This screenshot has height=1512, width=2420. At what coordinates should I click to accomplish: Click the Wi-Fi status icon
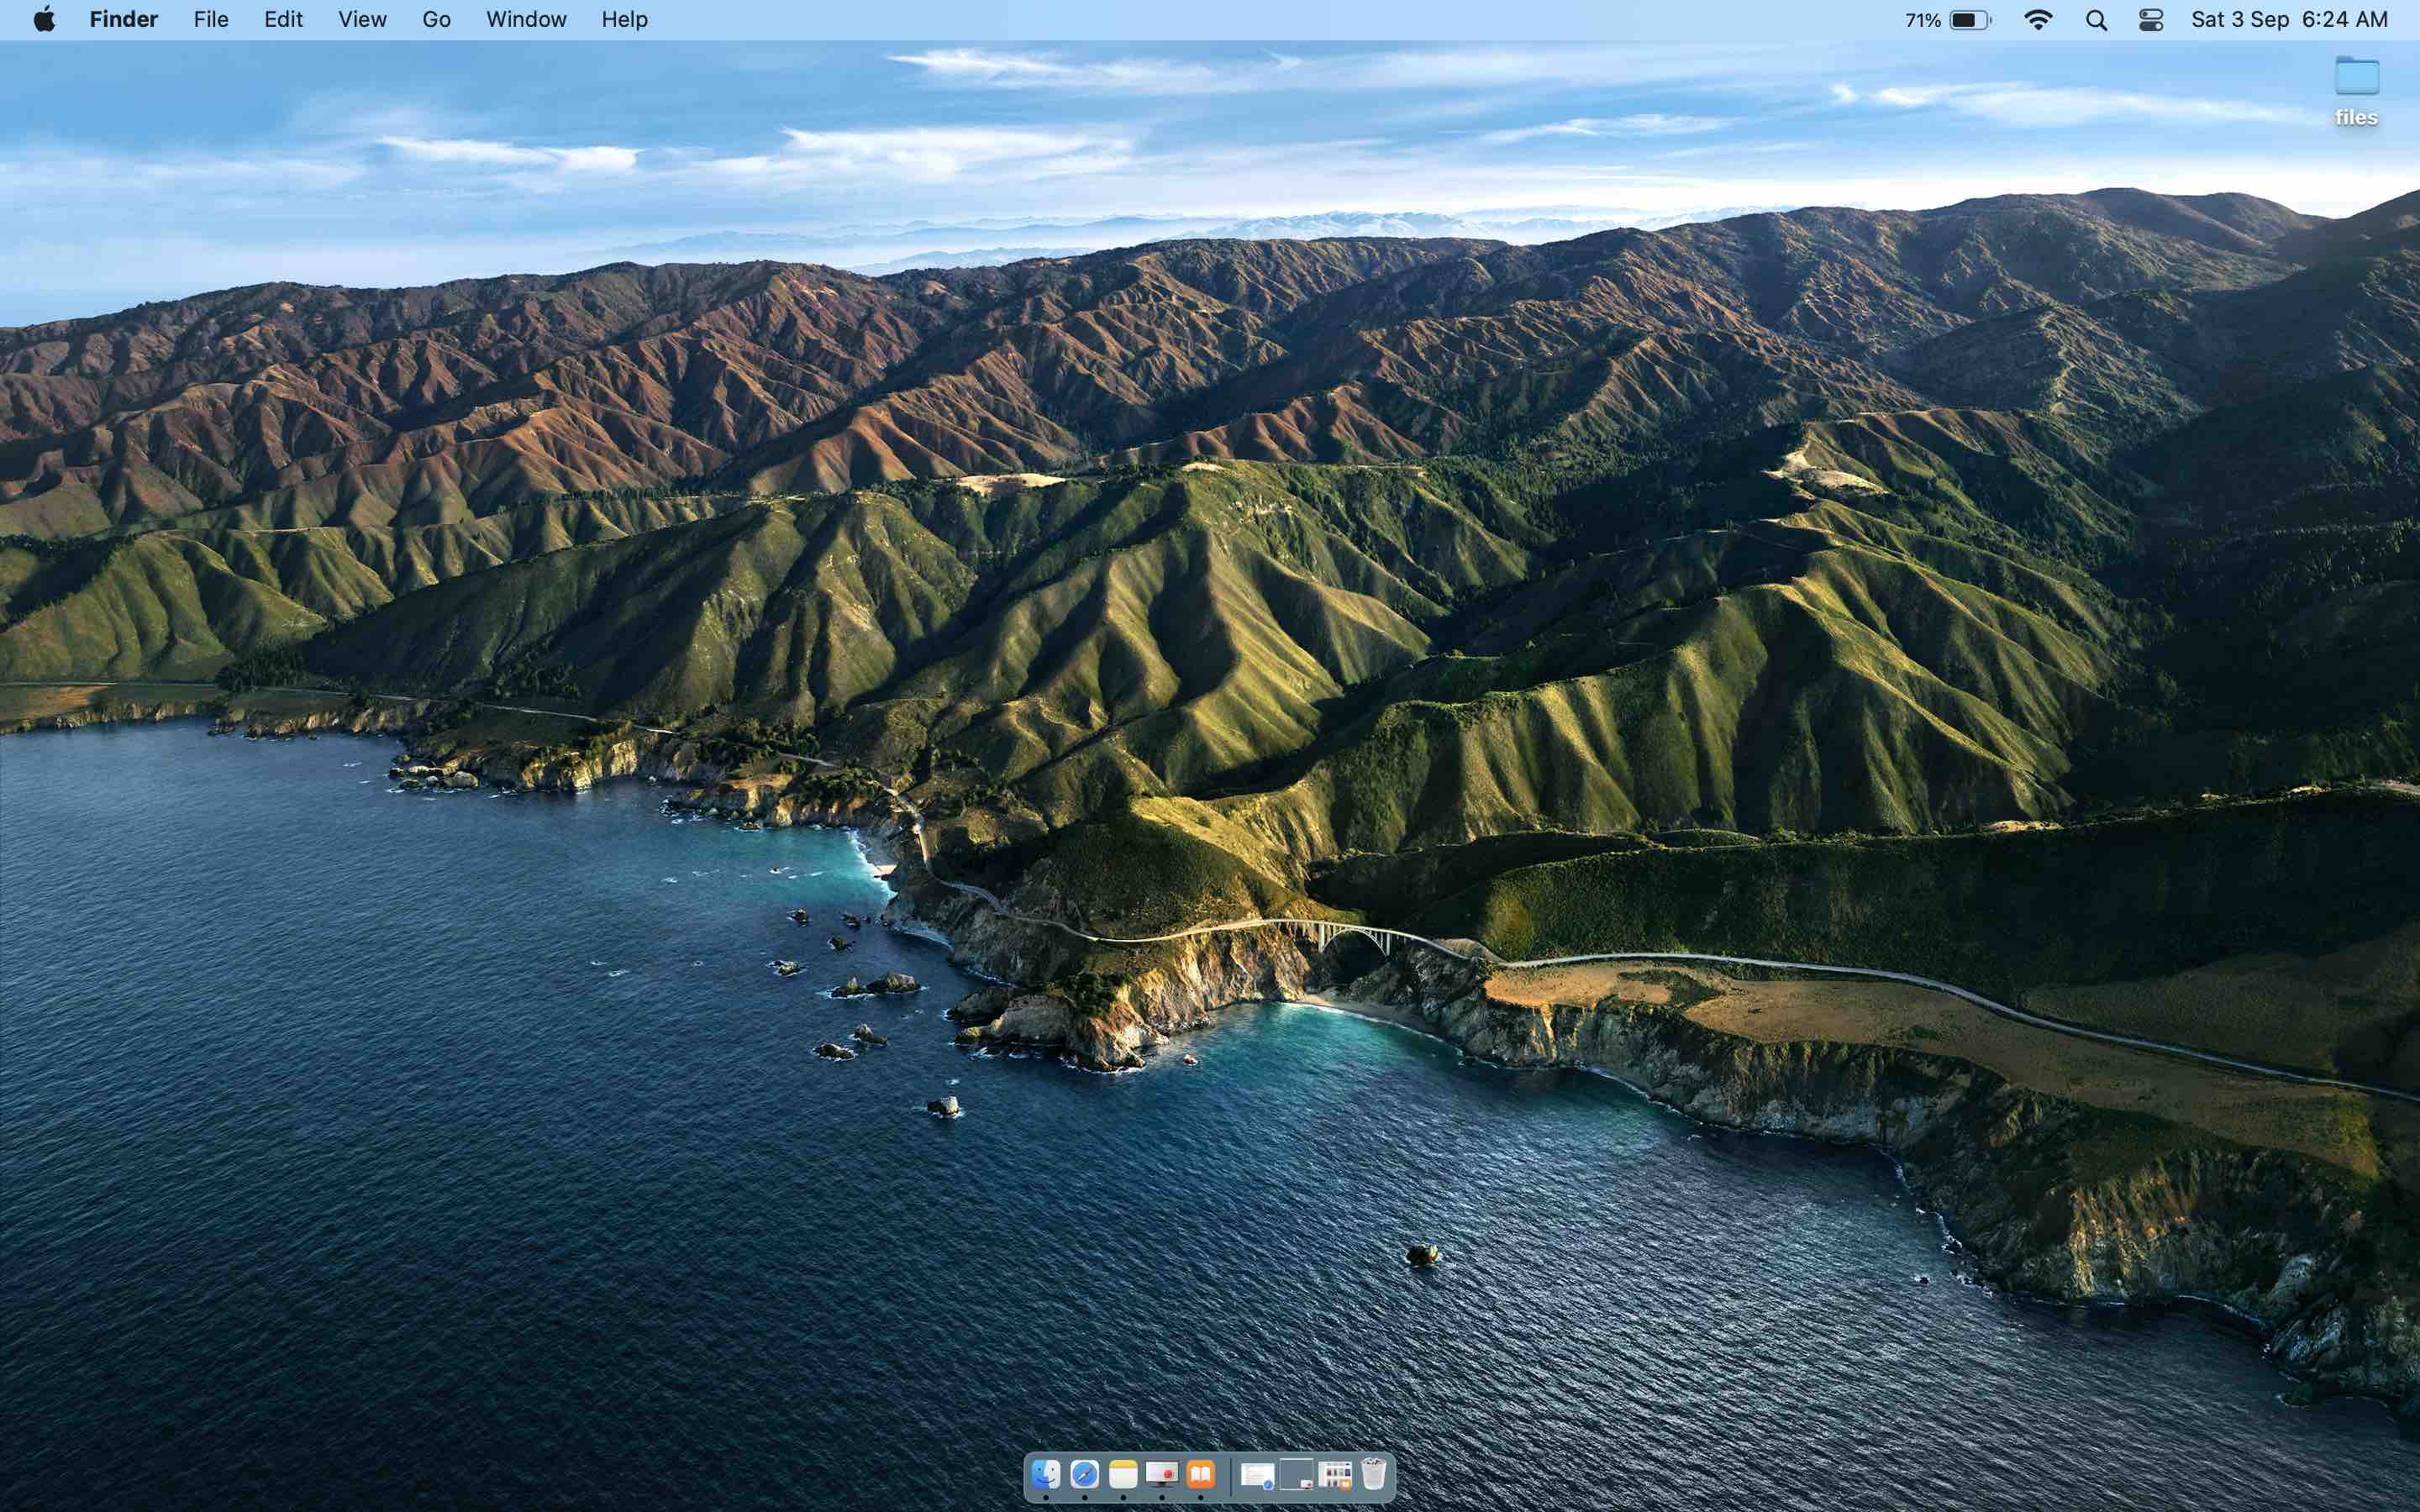(2037, 20)
